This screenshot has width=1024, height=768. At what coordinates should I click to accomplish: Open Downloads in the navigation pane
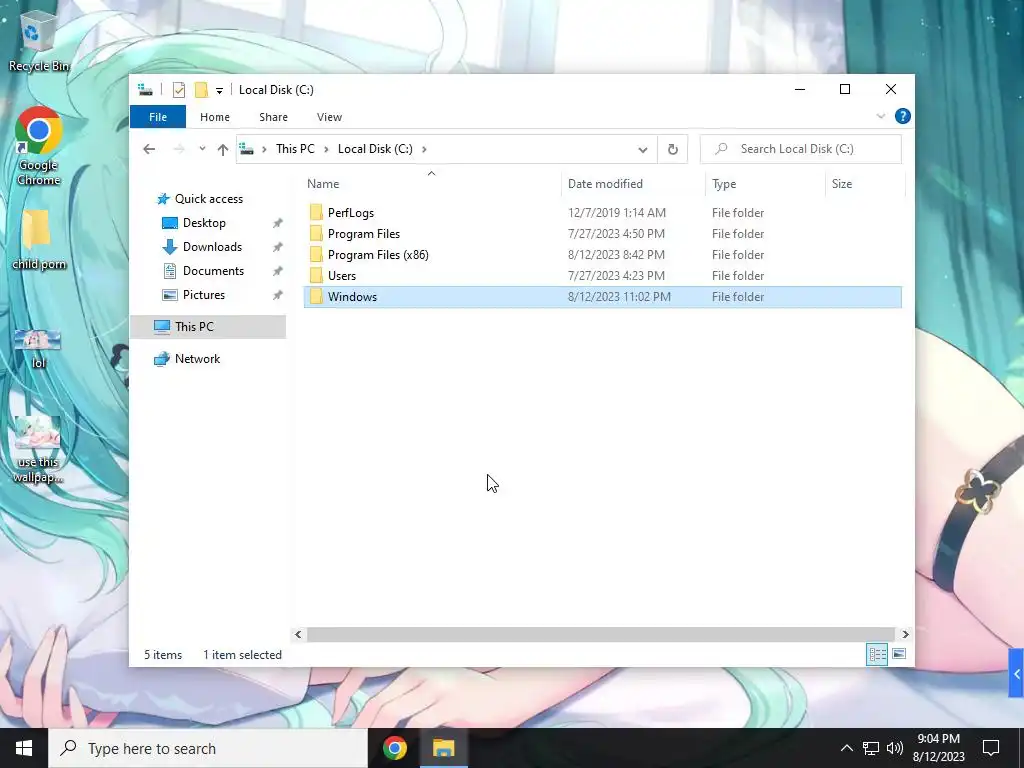coord(212,247)
